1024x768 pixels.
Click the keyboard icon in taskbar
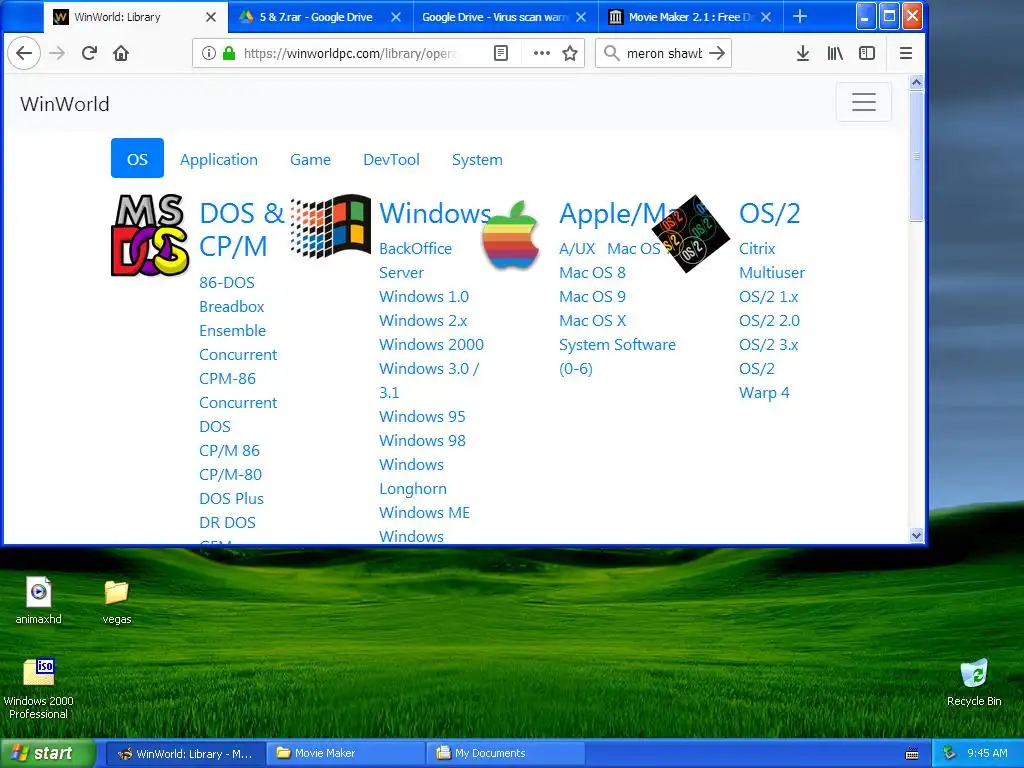coord(912,754)
